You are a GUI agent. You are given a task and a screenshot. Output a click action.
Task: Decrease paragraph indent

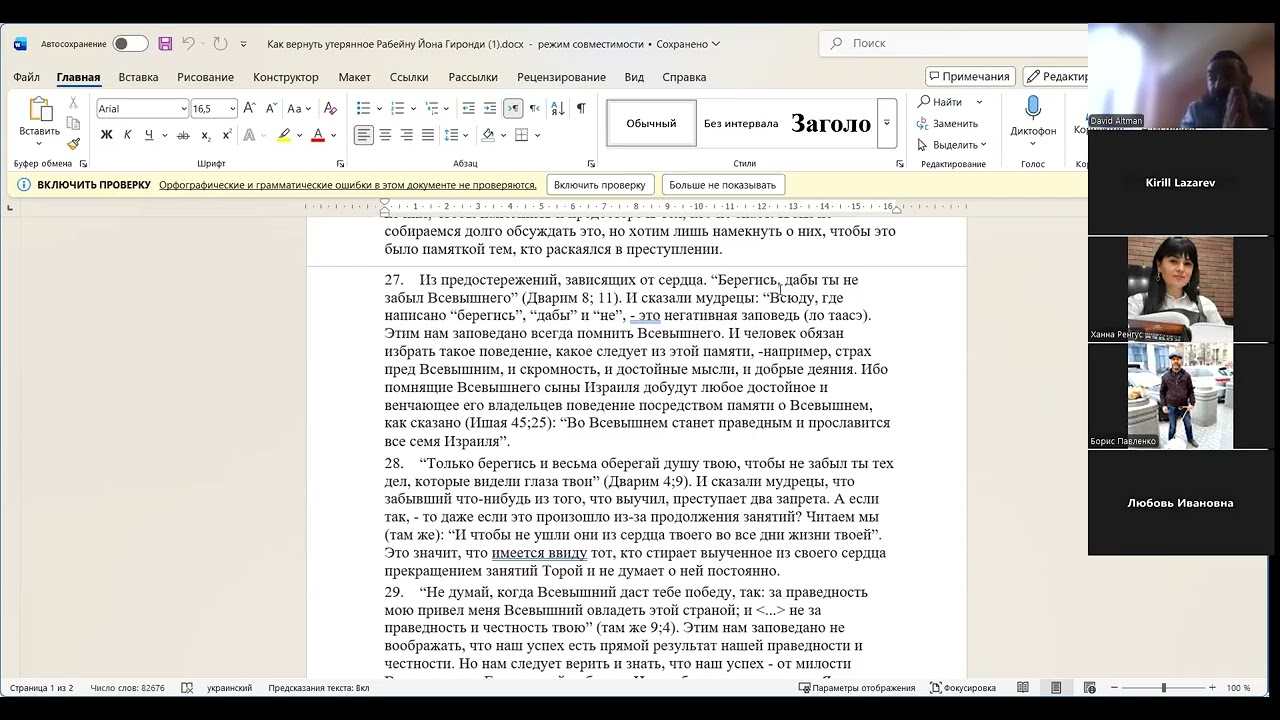click(468, 108)
